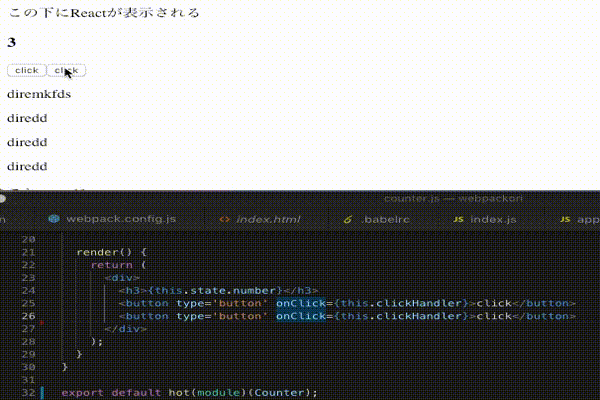
Task: Select the webpack icon on webpack.config.js tab
Action: [x=54, y=219]
